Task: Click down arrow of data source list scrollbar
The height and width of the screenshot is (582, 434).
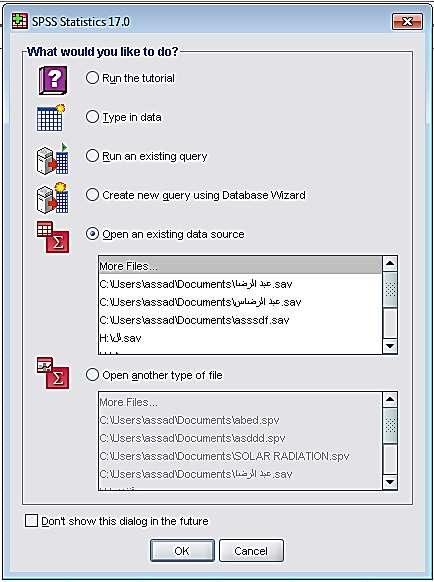Action: point(390,346)
